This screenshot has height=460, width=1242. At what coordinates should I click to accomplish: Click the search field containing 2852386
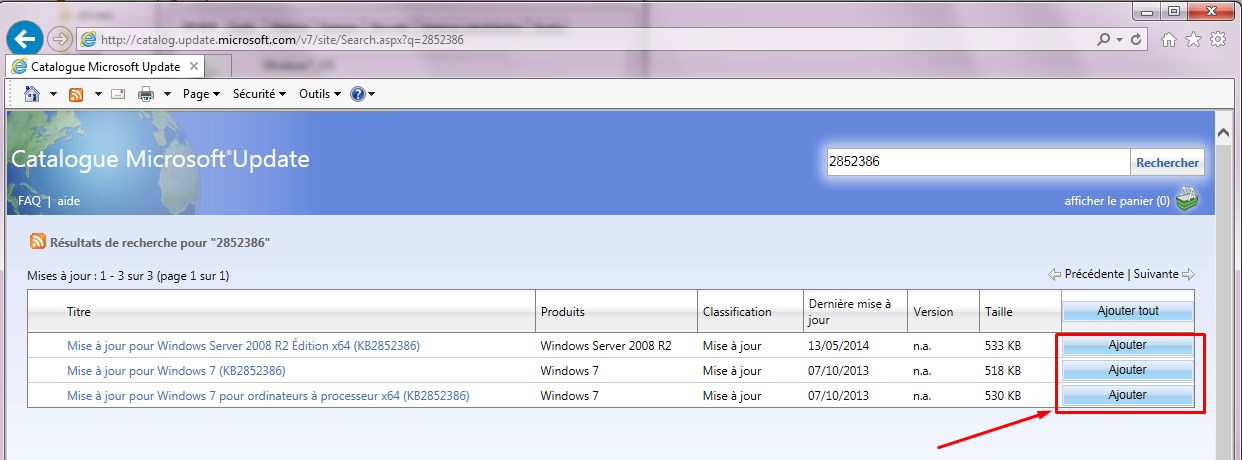(x=977, y=162)
